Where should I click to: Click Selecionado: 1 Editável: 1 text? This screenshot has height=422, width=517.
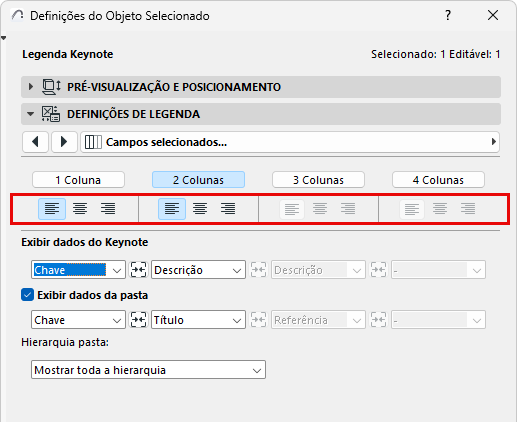click(436, 54)
